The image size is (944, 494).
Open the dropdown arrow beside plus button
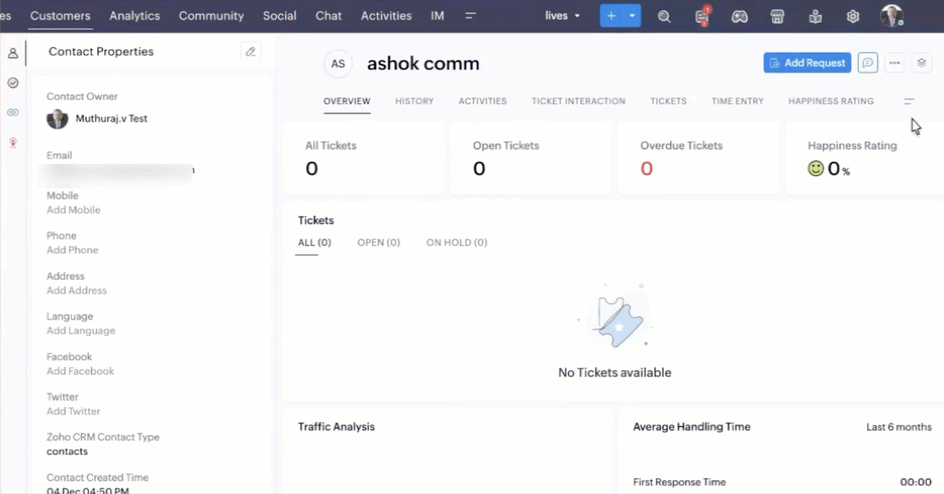(633, 16)
